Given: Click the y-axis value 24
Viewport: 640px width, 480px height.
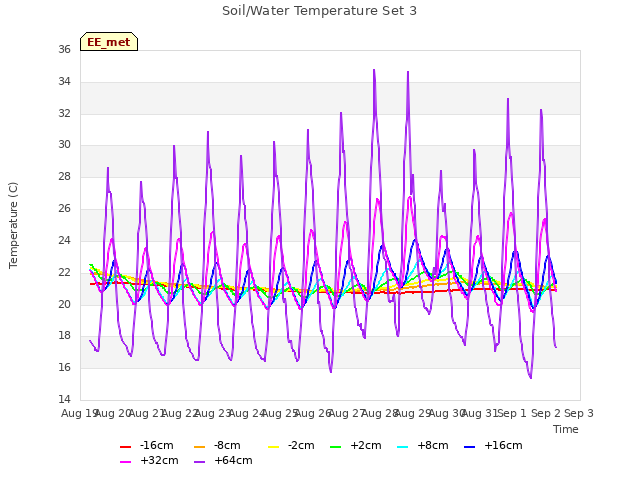Looking at the screenshot, I should (64, 240).
